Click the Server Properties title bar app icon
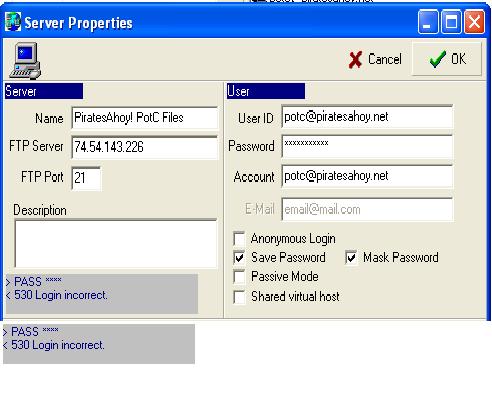This screenshot has width=492, height=399. coord(13,22)
